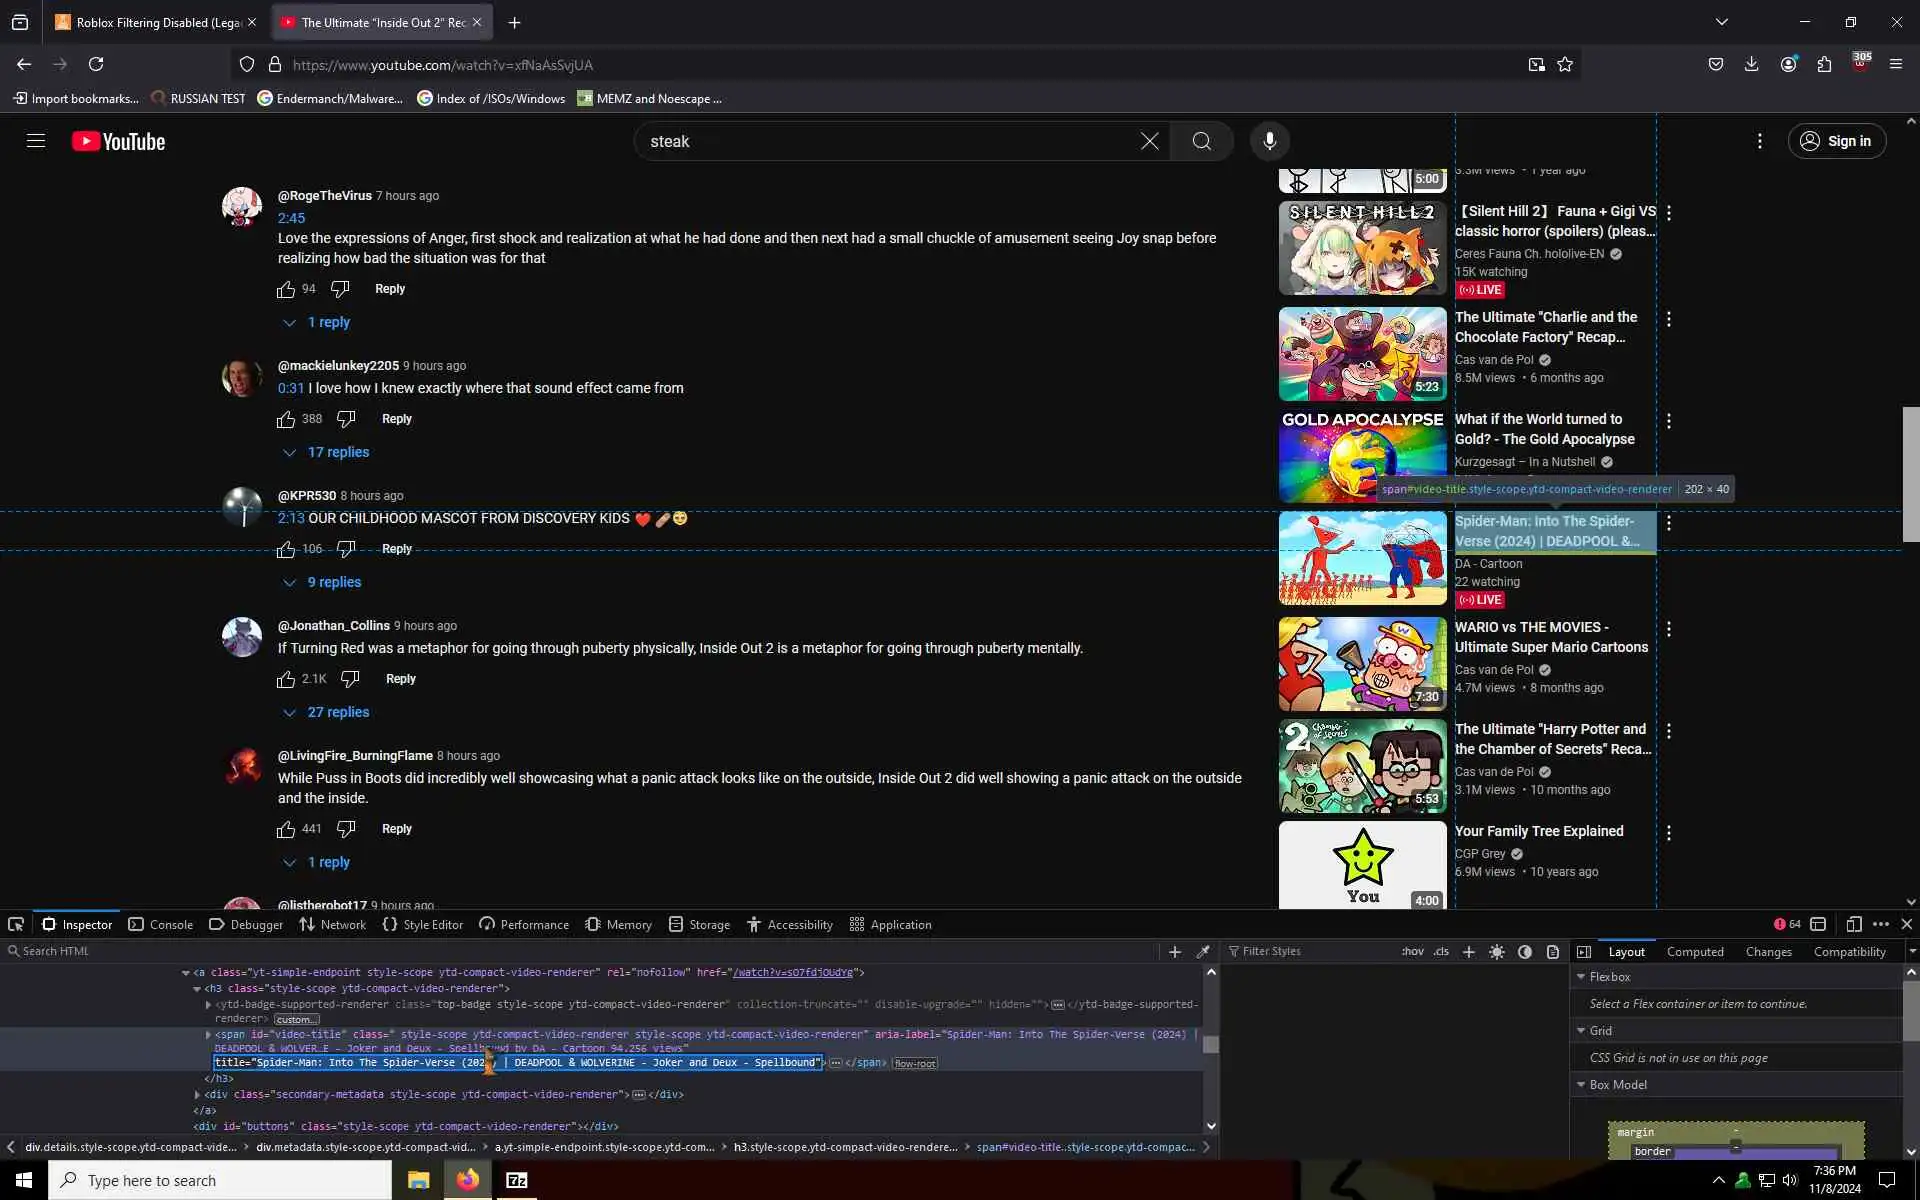Toggle light color scheme simulation
Viewport: 1920px width, 1200px height.
pos(1497,952)
